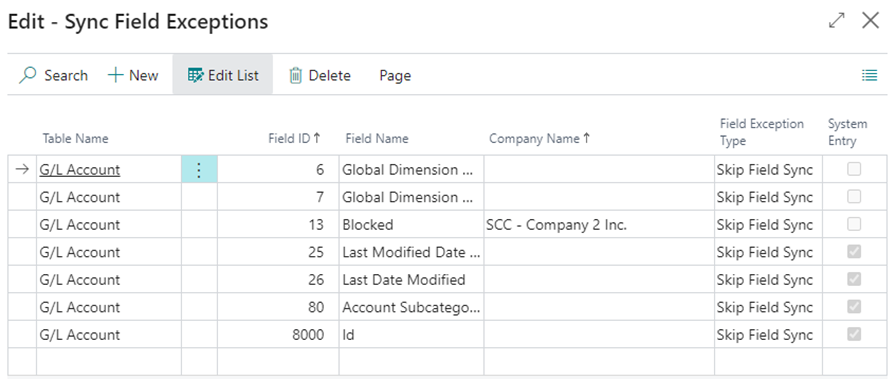Viewport: 896px width, 379px height.
Task: Click the Last Modified Date field cell
Action: [411, 252]
